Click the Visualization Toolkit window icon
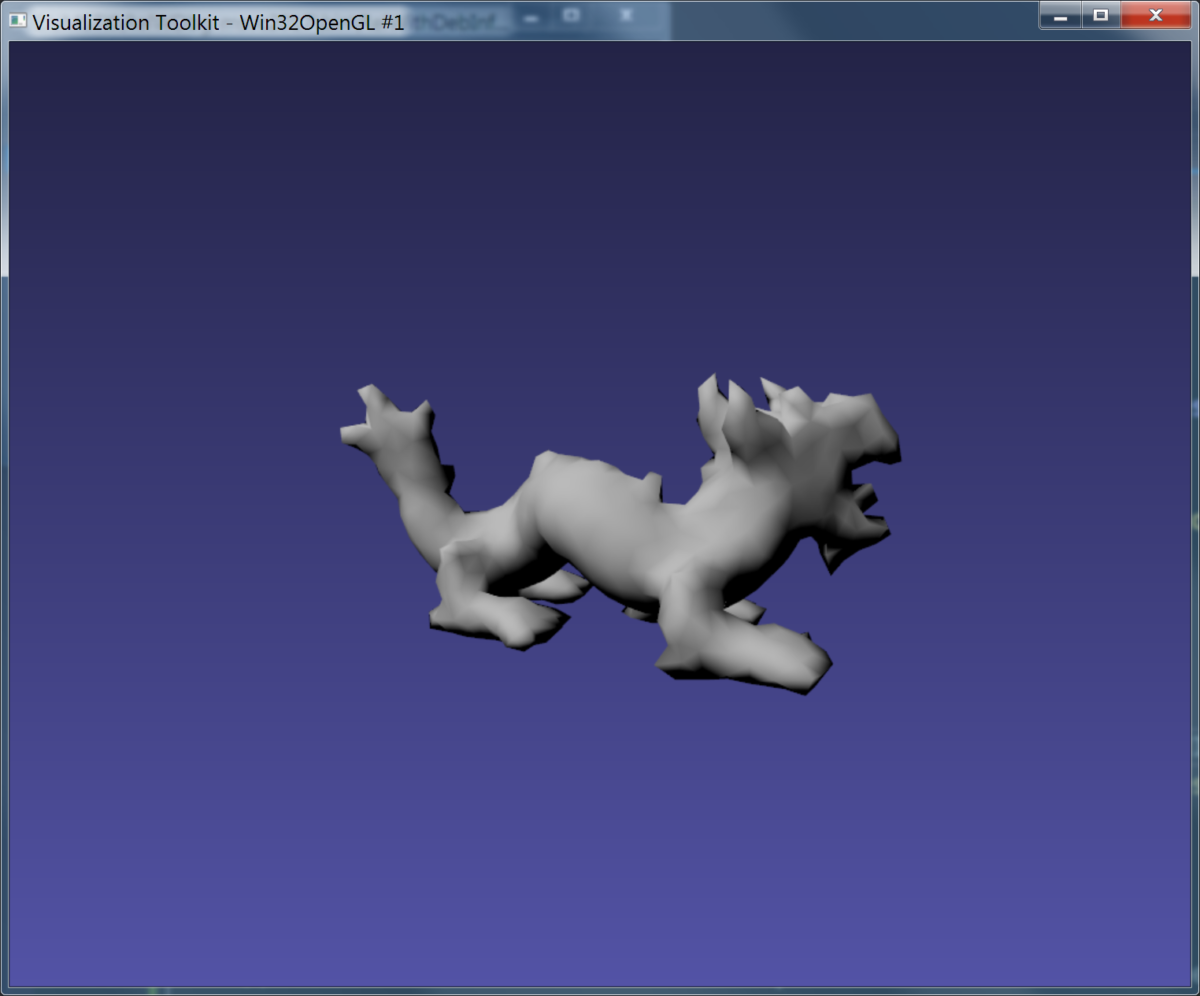The width and height of the screenshot is (1200, 996). click(17, 21)
